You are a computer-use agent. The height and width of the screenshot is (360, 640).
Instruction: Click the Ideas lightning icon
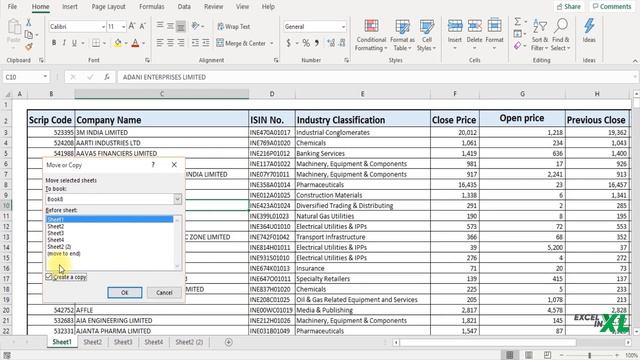click(x=589, y=26)
